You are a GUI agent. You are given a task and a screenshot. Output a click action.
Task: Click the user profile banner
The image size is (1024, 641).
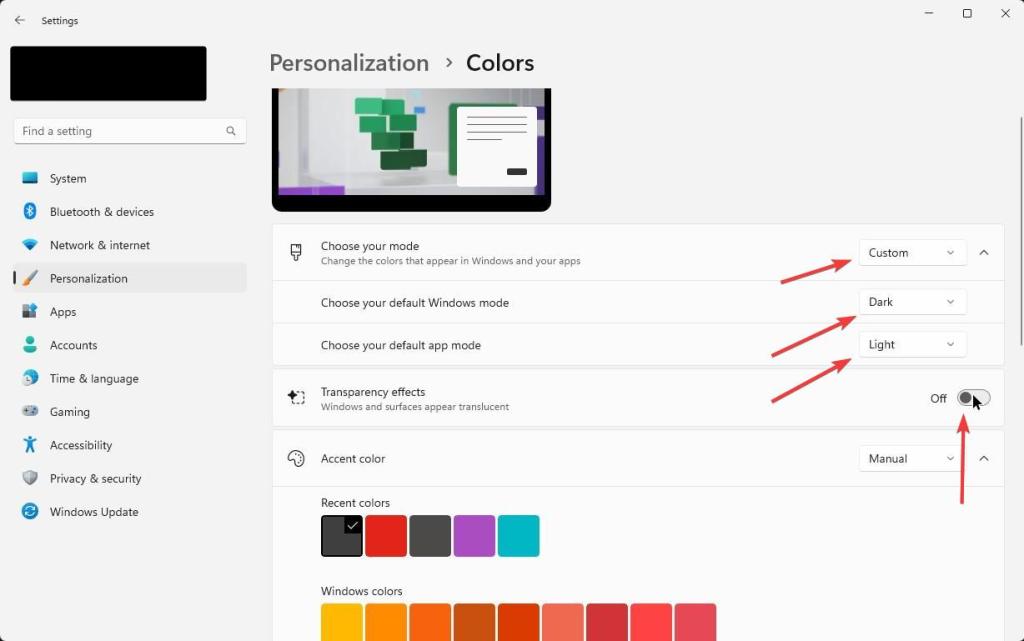tap(108, 73)
